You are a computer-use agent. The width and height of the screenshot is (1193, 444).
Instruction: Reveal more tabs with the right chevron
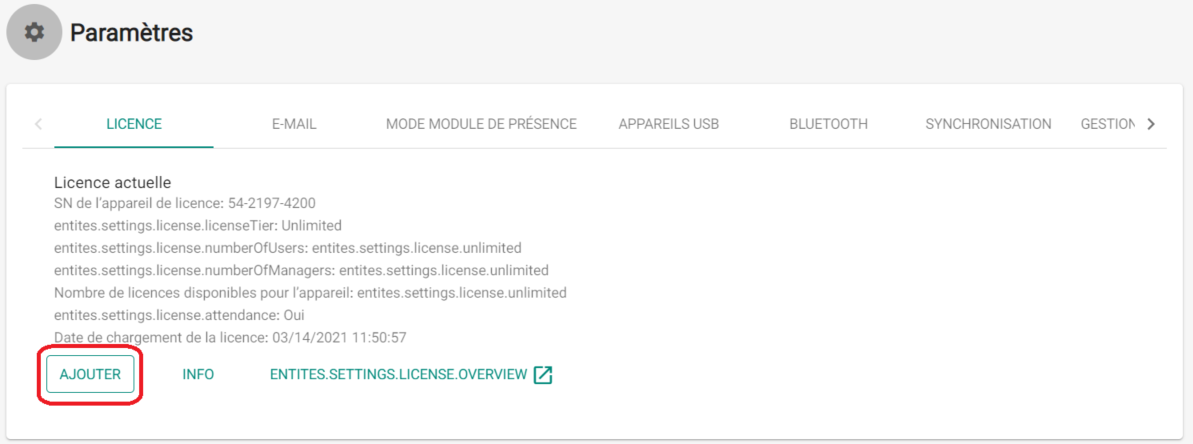point(1150,124)
